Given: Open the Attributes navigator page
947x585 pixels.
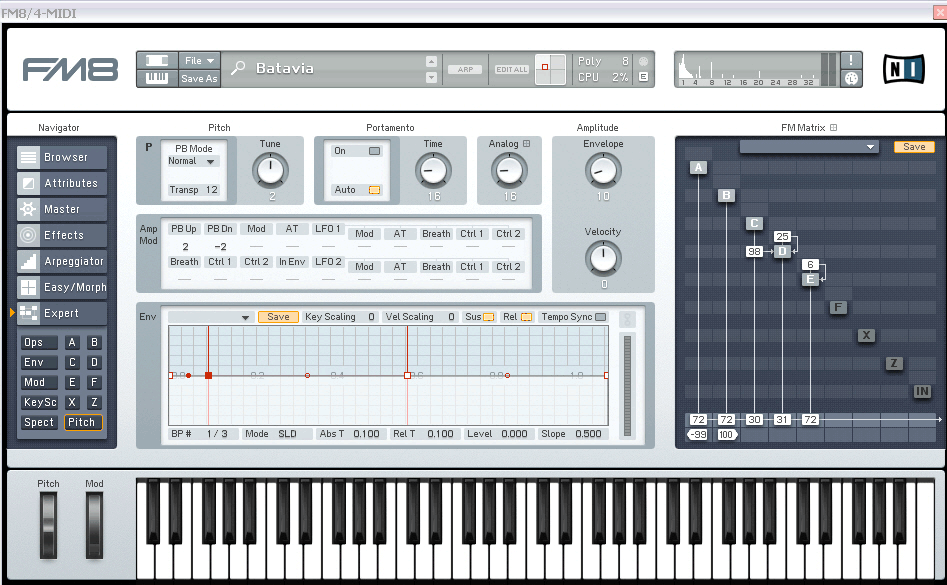Looking at the screenshot, I should (x=62, y=184).
